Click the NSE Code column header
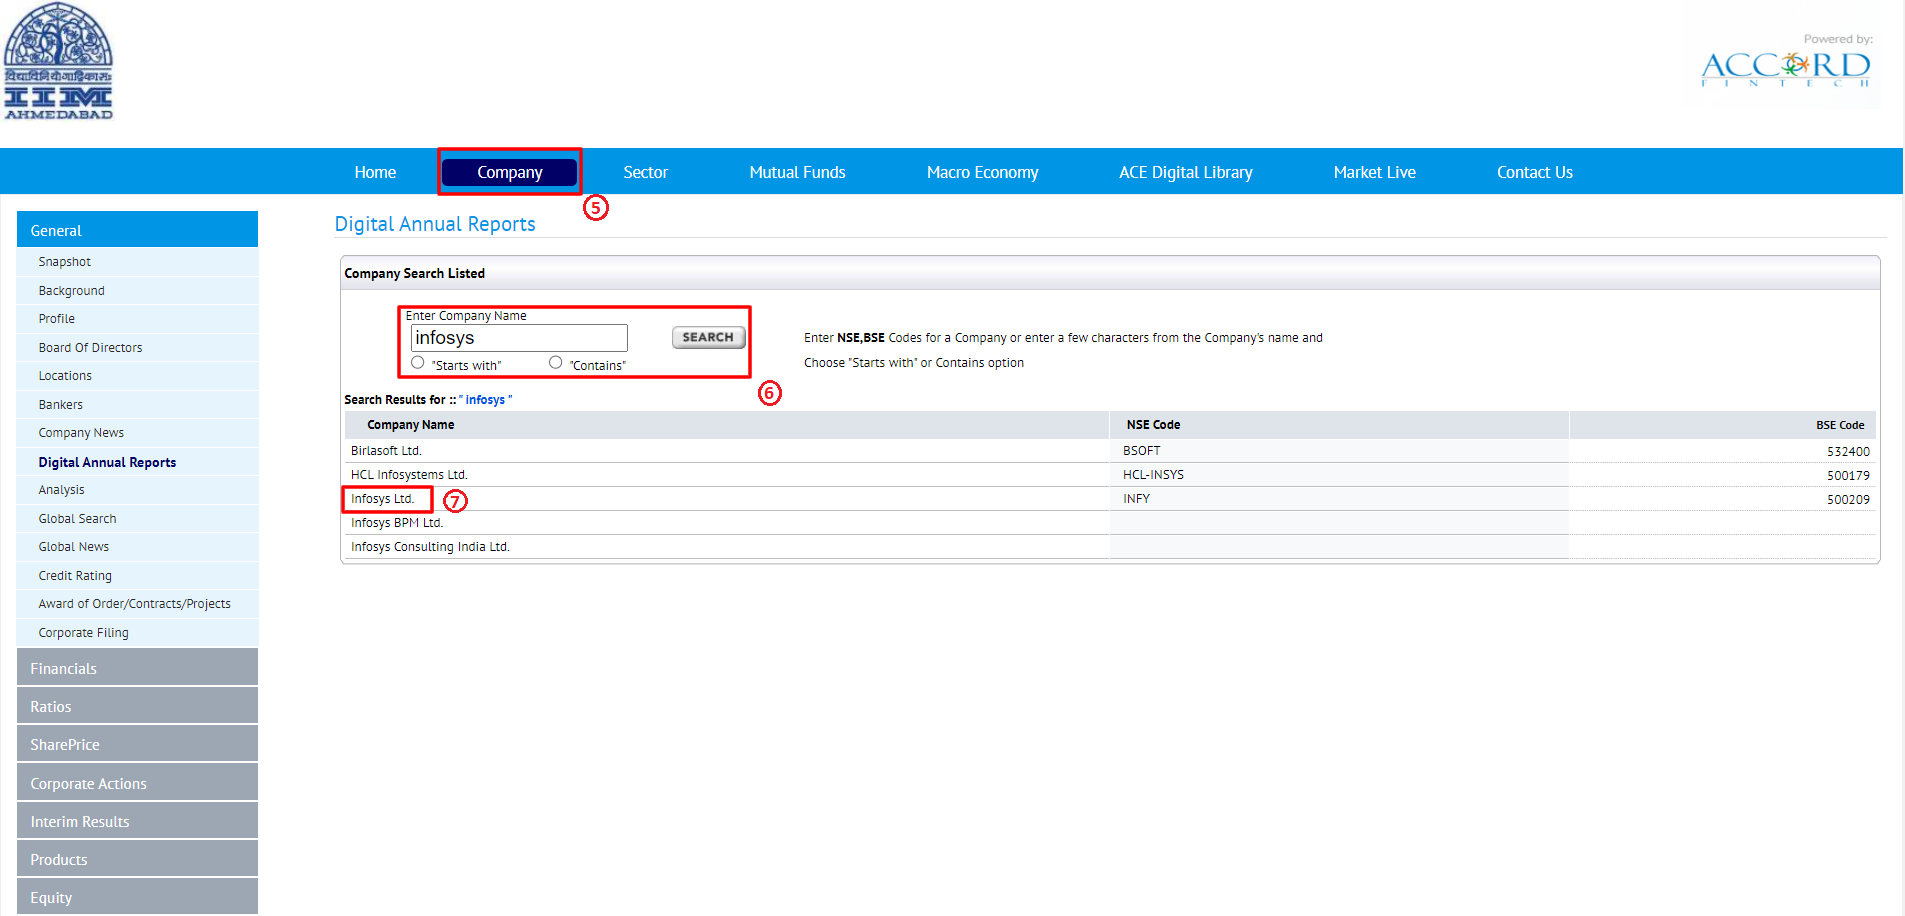The height and width of the screenshot is (916, 1905). click(1153, 425)
